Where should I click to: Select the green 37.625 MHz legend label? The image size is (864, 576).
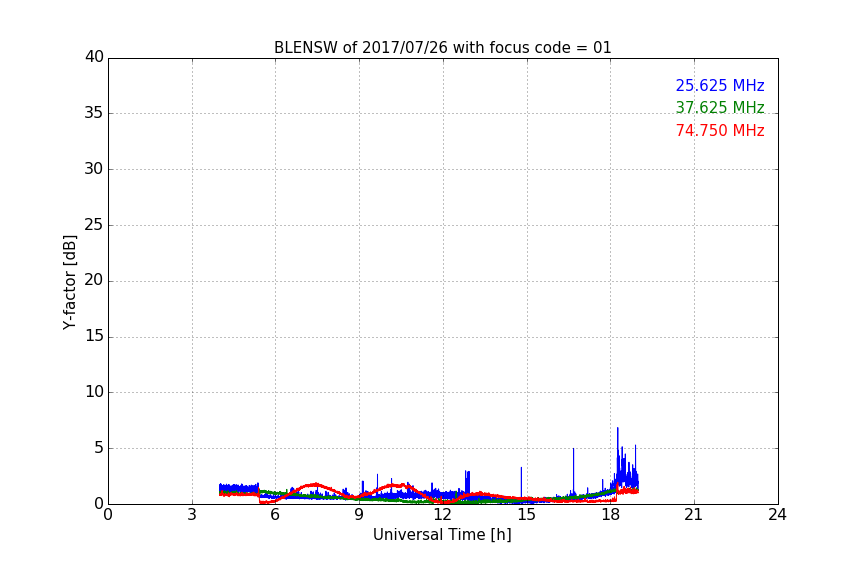(x=720, y=107)
